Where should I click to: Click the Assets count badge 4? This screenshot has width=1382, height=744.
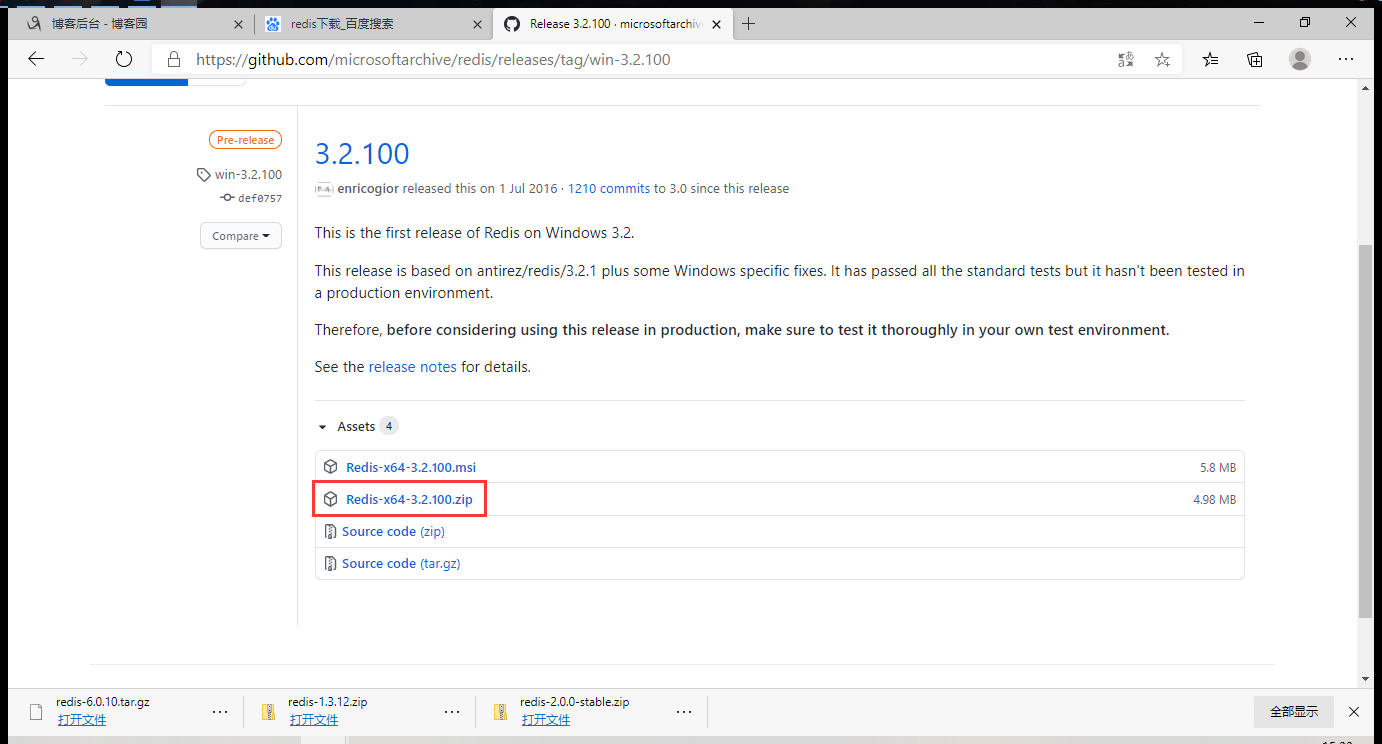click(x=388, y=426)
